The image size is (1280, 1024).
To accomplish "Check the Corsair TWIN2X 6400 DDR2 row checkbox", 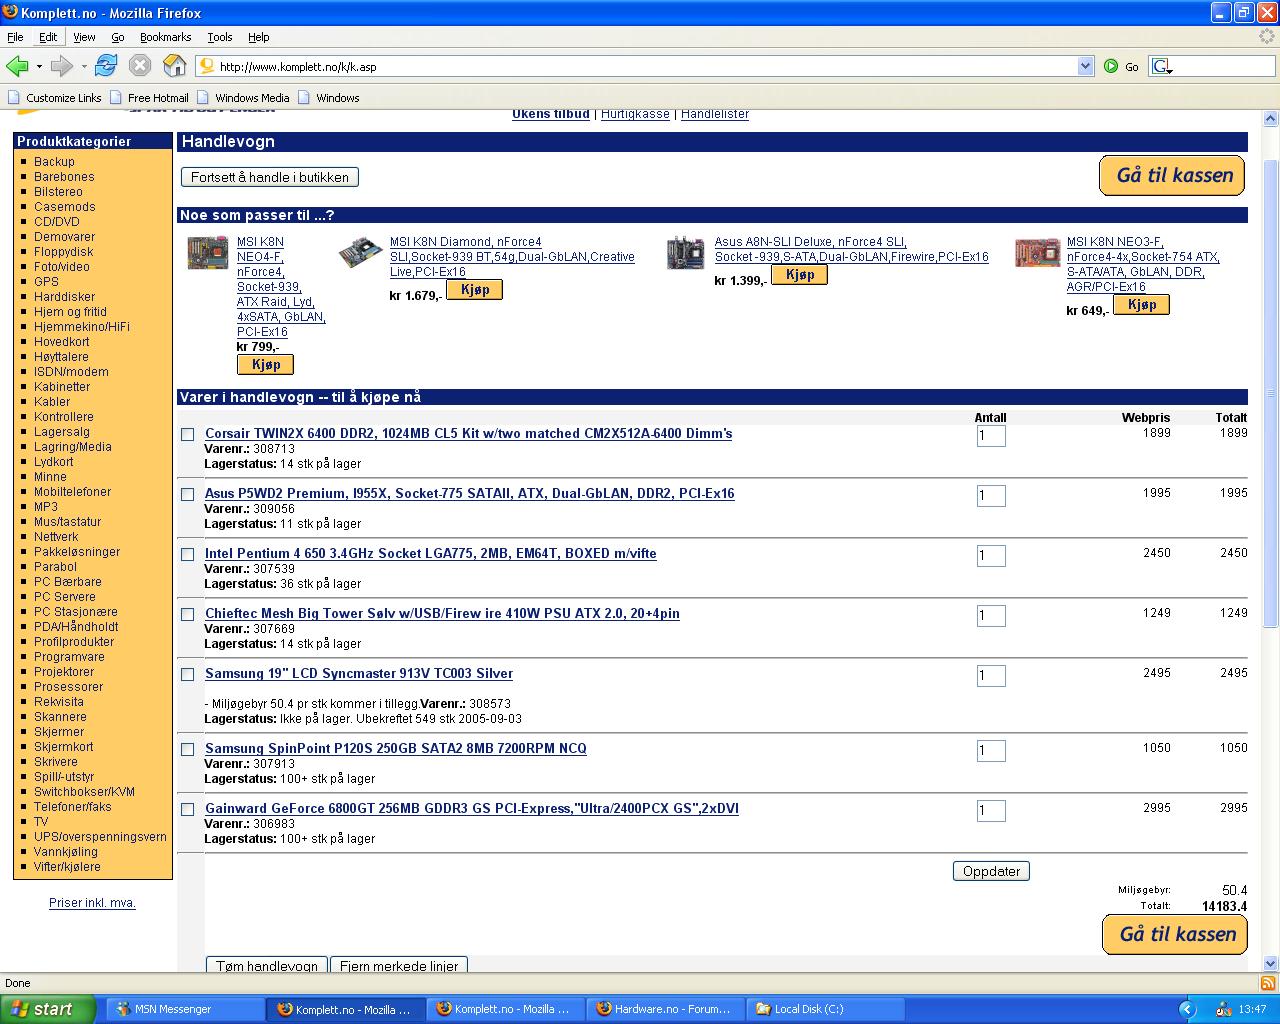I will point(187,434).
